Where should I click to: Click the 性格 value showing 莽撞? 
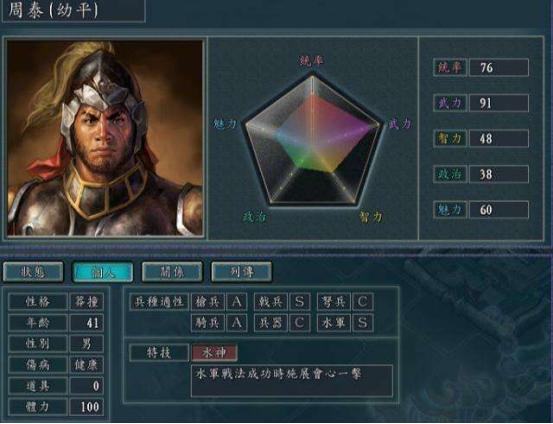click(87, 302)
